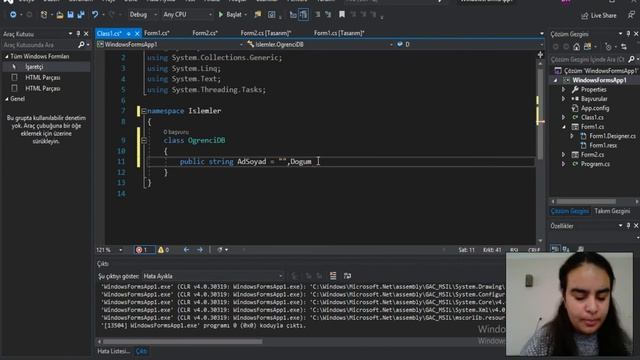This screenshot has height=360, width=640.
Task: Expand the Properties node
Action: coord(564,89)
